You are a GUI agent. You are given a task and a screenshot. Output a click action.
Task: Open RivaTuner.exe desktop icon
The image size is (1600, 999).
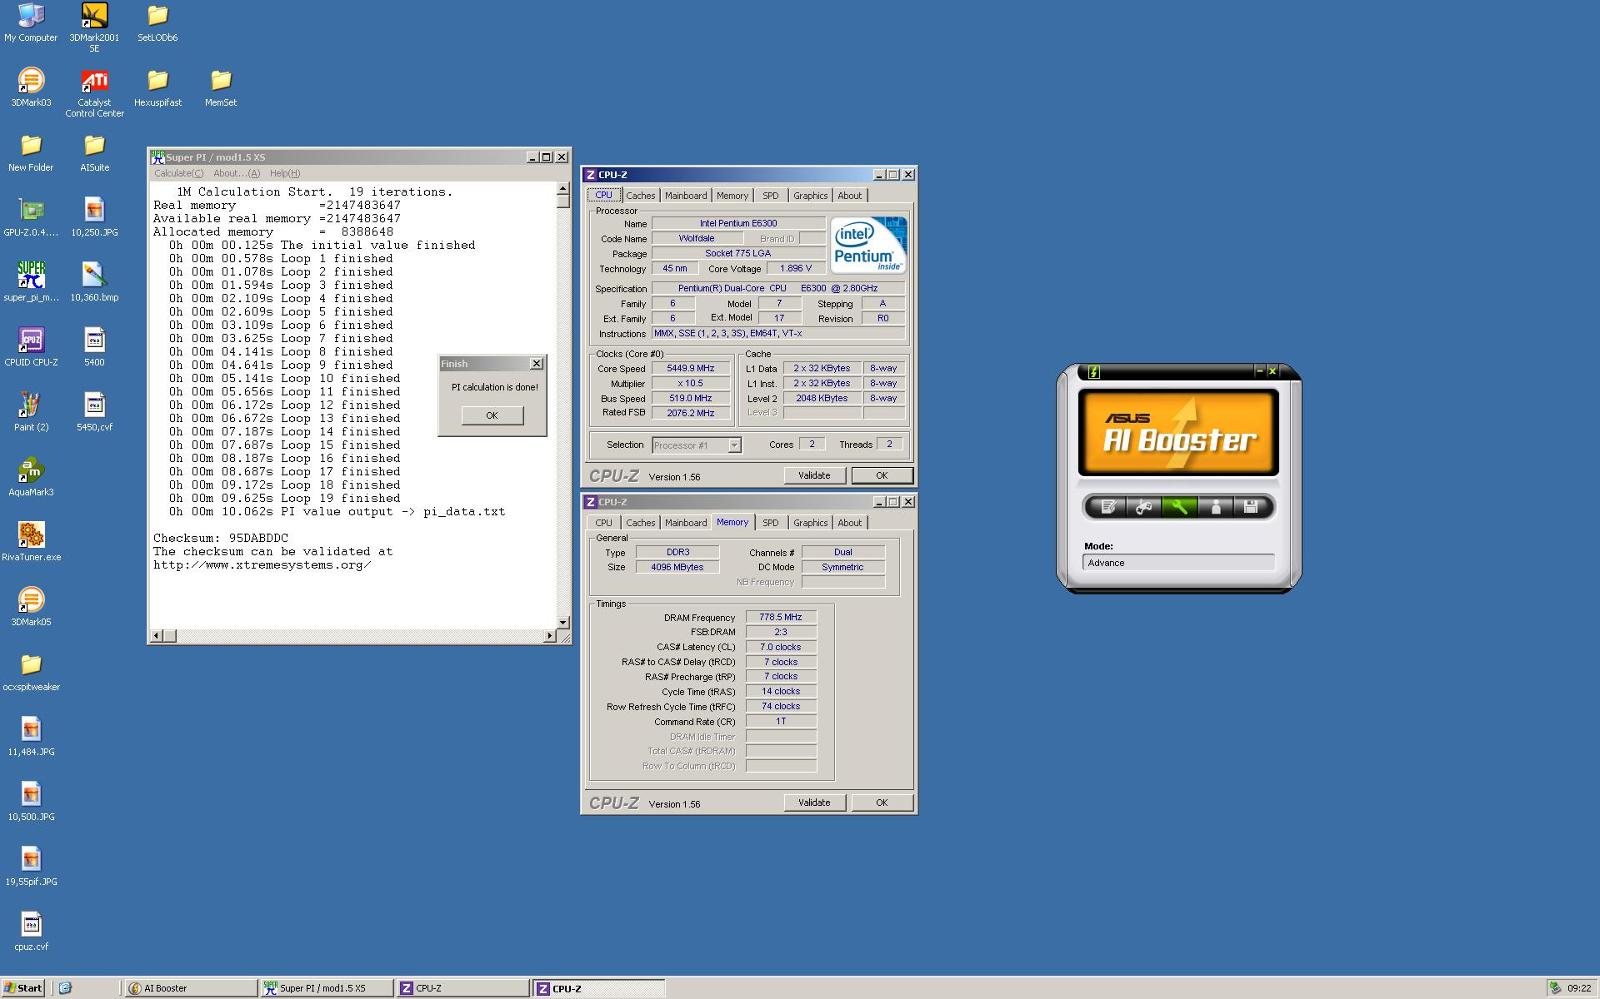tap(31, 542)
